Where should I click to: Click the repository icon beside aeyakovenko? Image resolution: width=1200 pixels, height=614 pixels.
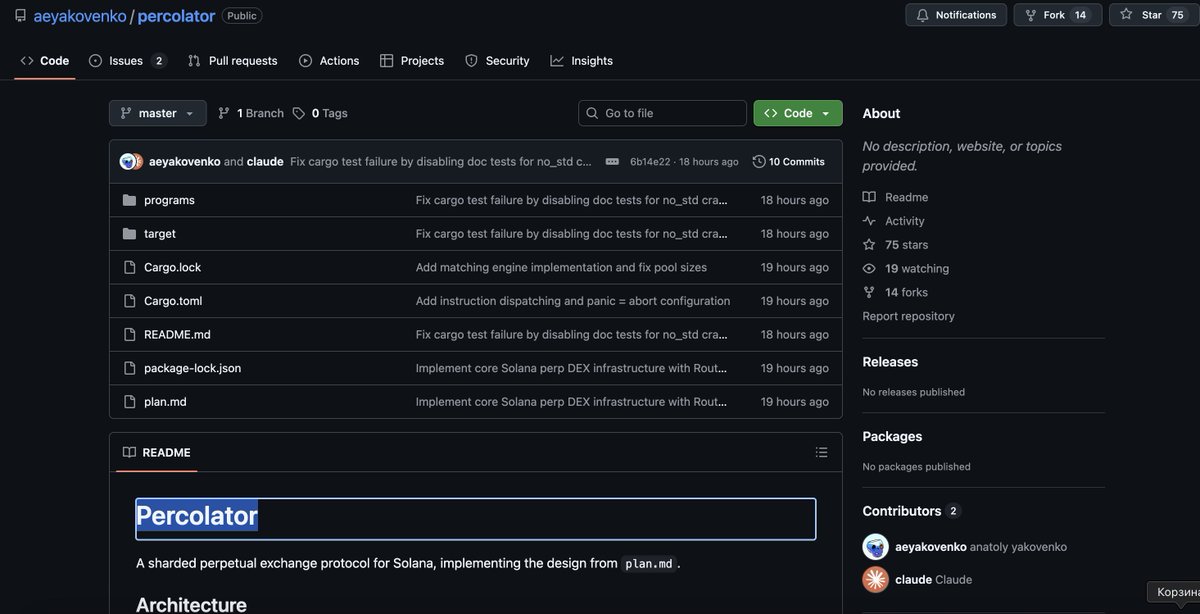point(20,16)
